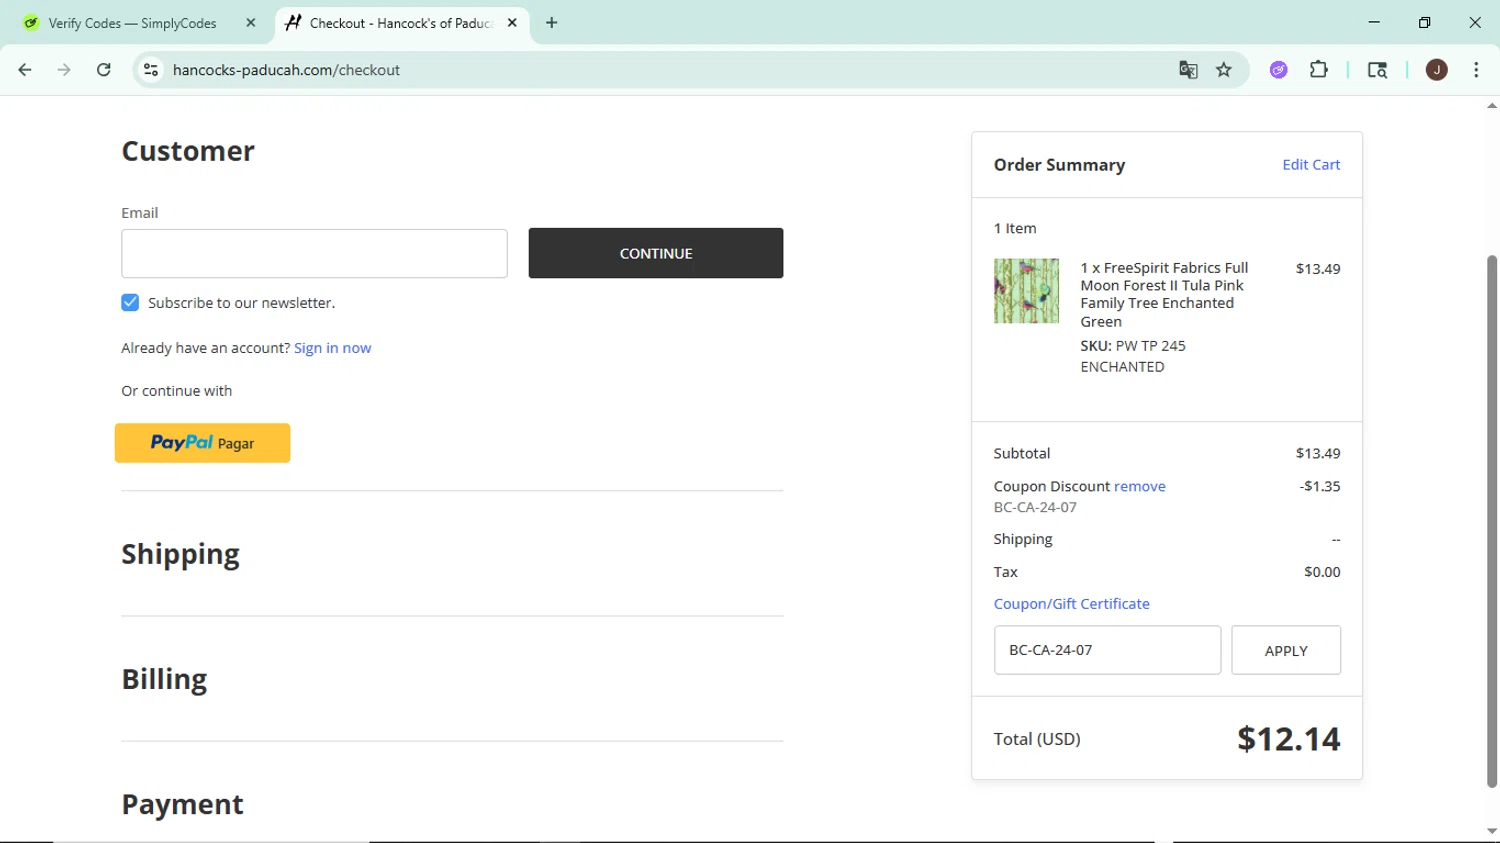The height and width of the screenshot is (843, 1500).
Task: Switch to Verify Codes — SimplyCodes tab
Action: 133,23
